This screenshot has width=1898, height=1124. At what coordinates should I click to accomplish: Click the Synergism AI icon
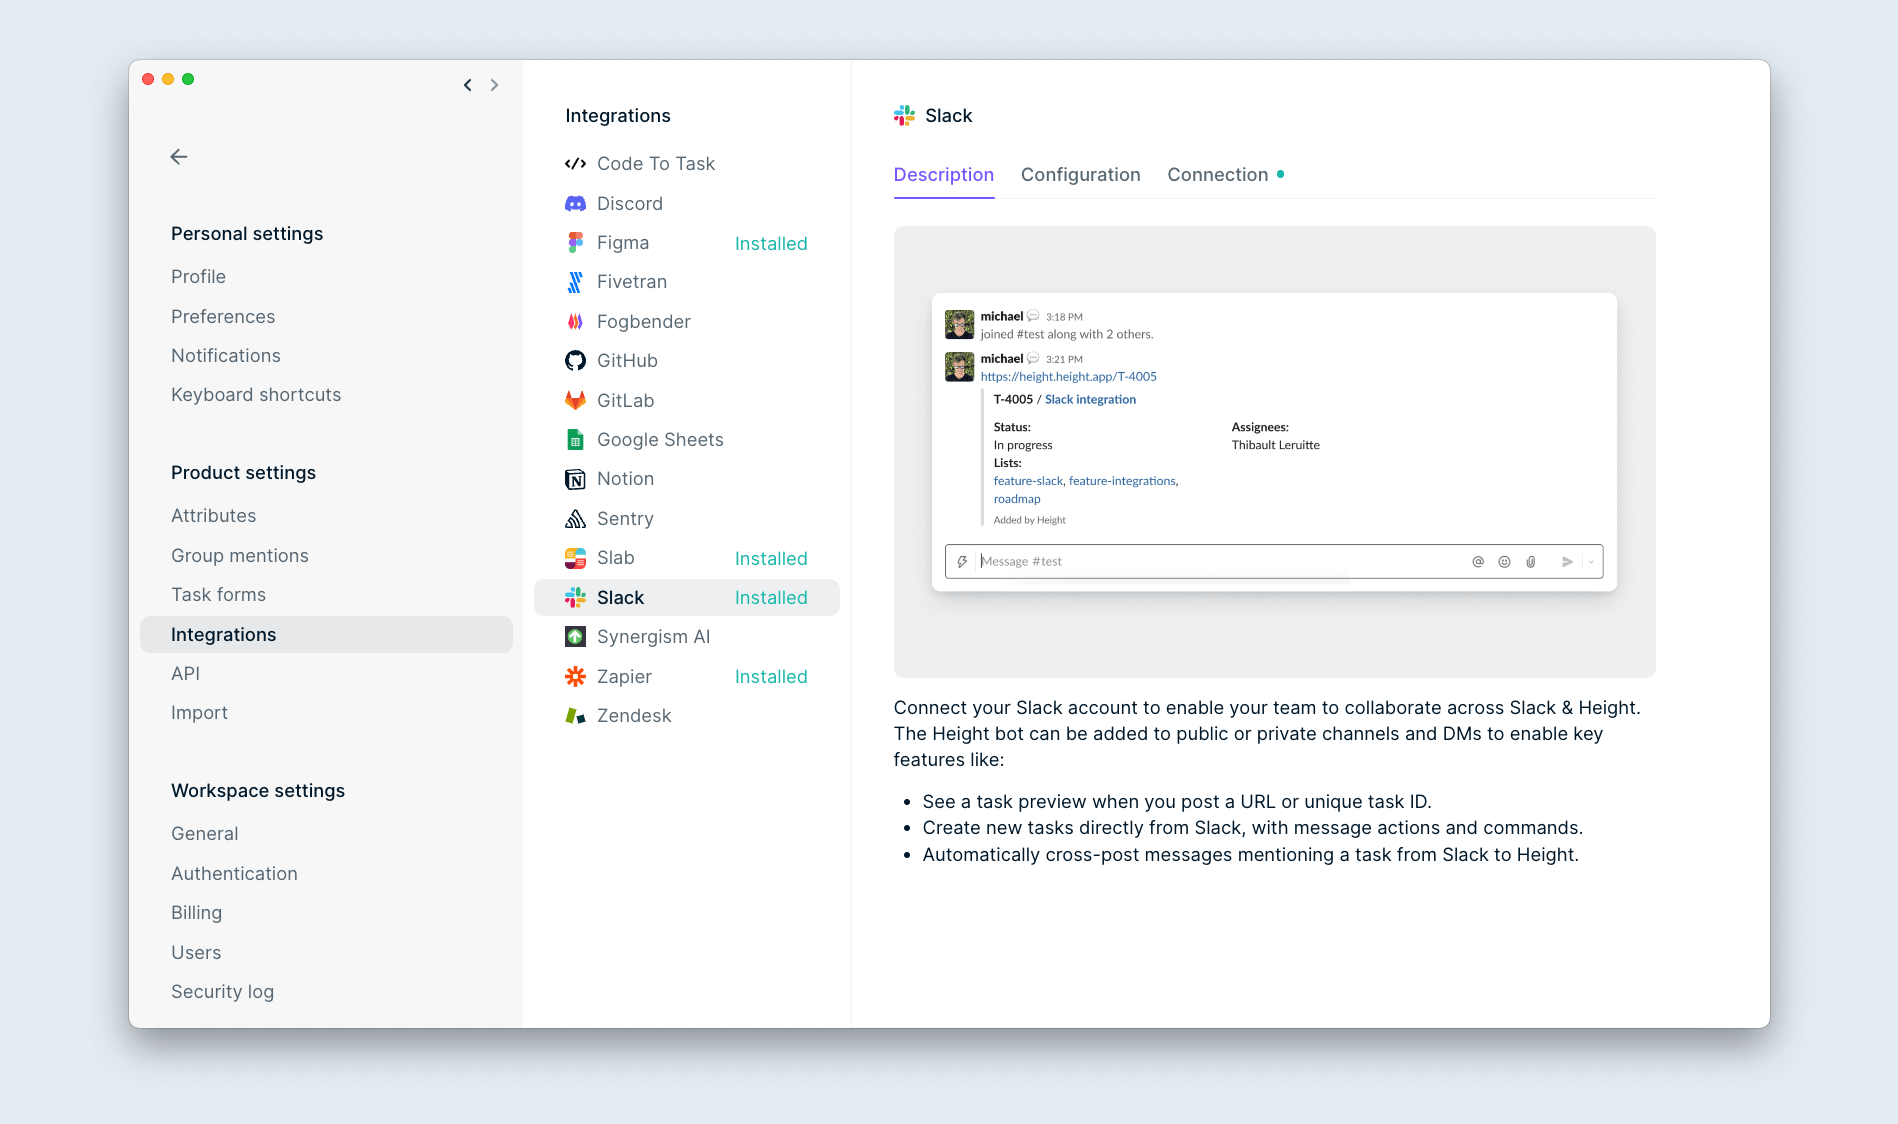(575, 637)
